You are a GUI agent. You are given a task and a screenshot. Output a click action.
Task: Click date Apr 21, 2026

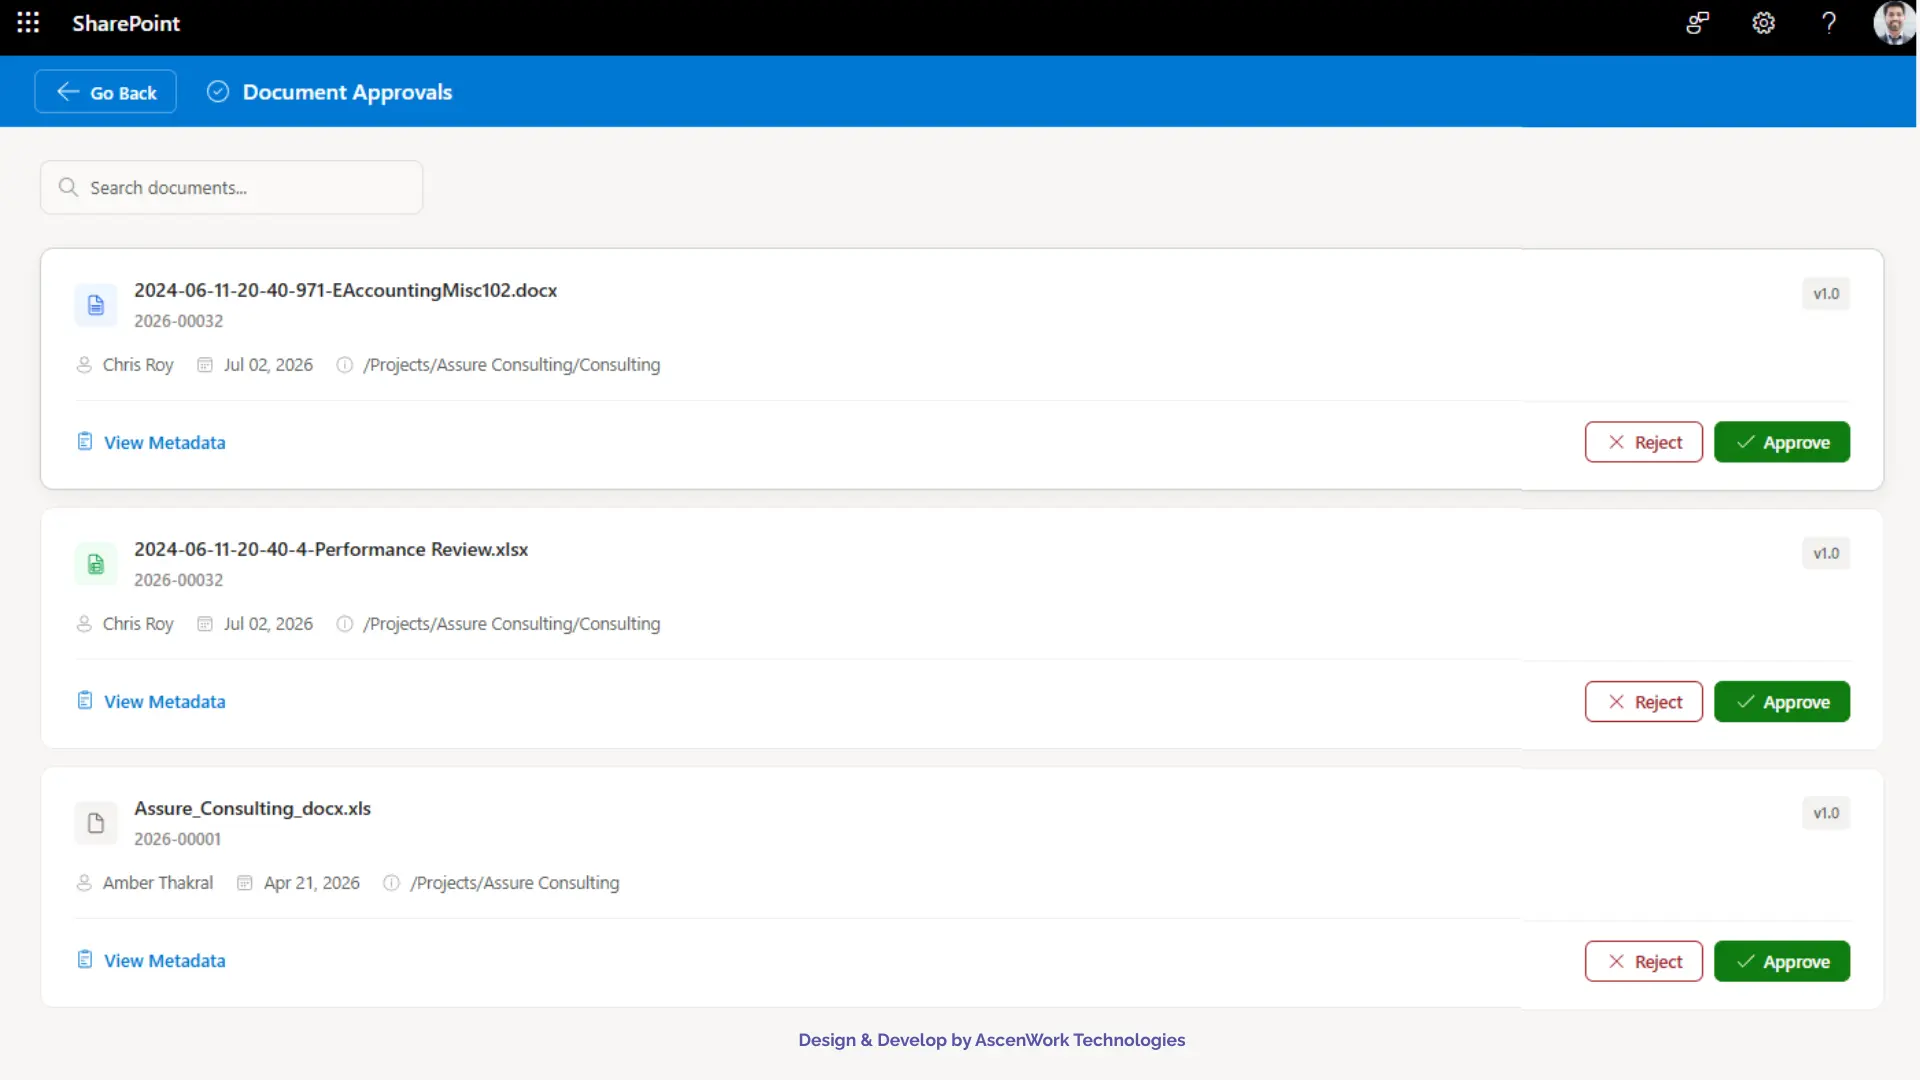(x=312, y=883)
